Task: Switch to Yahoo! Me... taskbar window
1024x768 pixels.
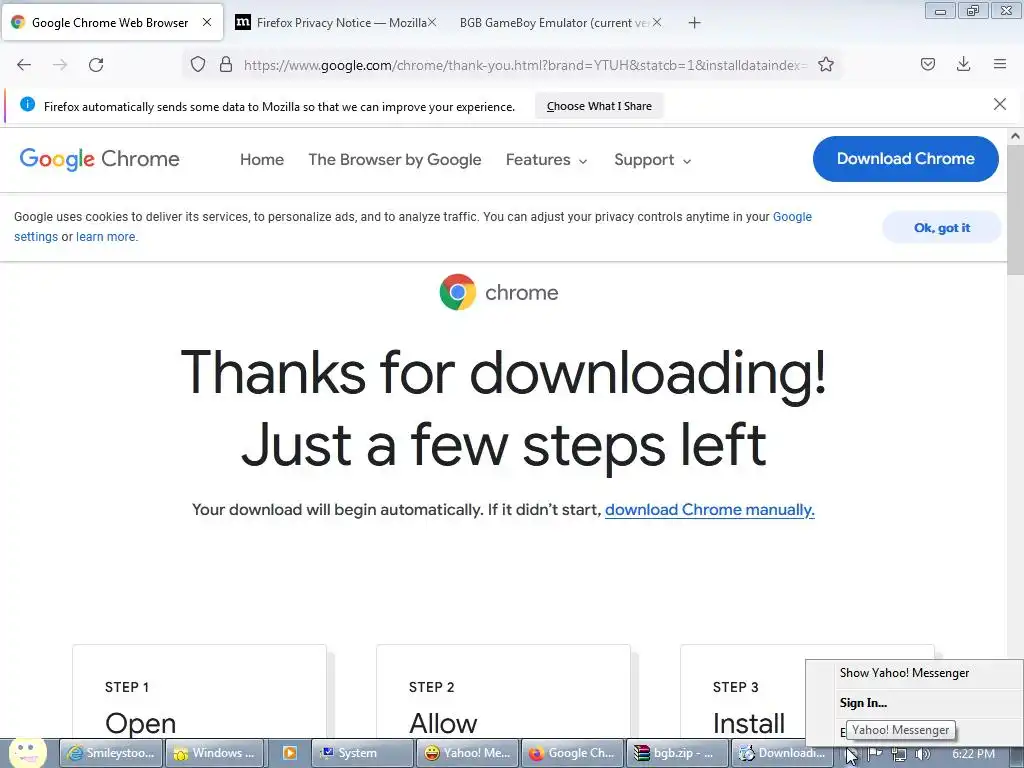Action: coord(468,753)
